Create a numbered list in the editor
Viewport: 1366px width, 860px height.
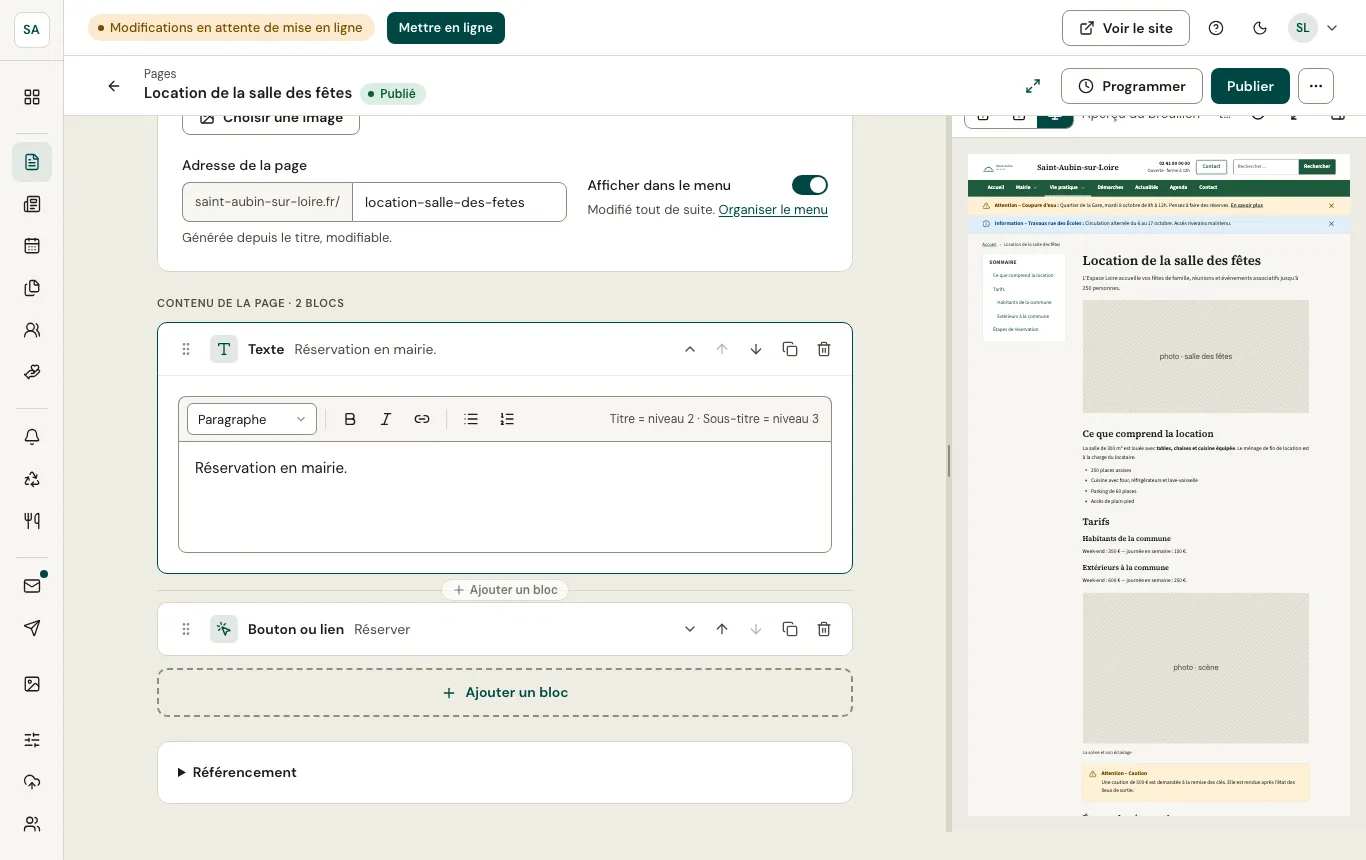coord(507,419)
